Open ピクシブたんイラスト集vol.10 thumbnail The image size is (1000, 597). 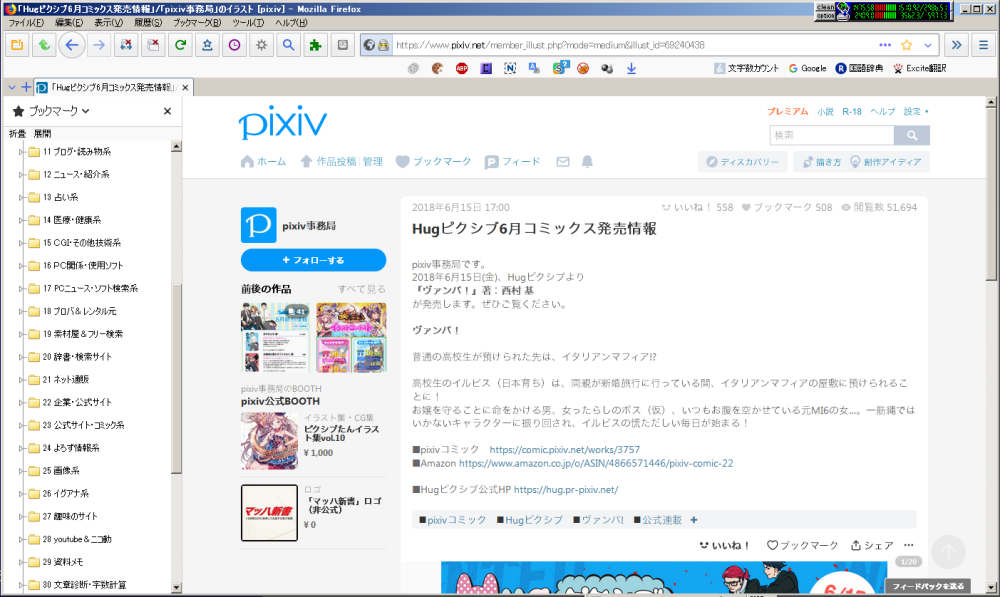[x=269, y=441]
